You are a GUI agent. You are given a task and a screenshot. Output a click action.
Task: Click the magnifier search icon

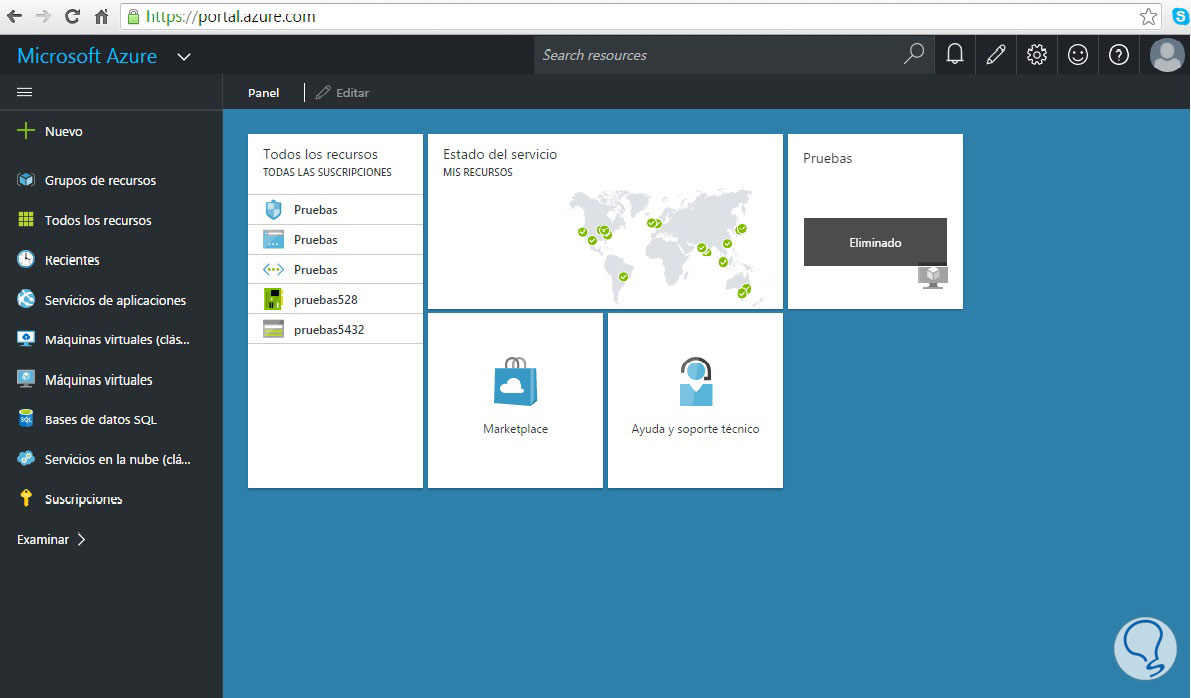point(914,54)
